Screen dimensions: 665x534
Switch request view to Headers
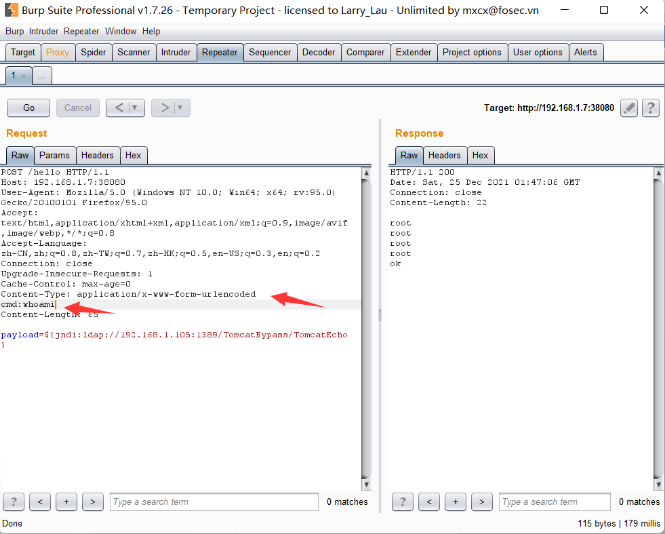(97, 155)
